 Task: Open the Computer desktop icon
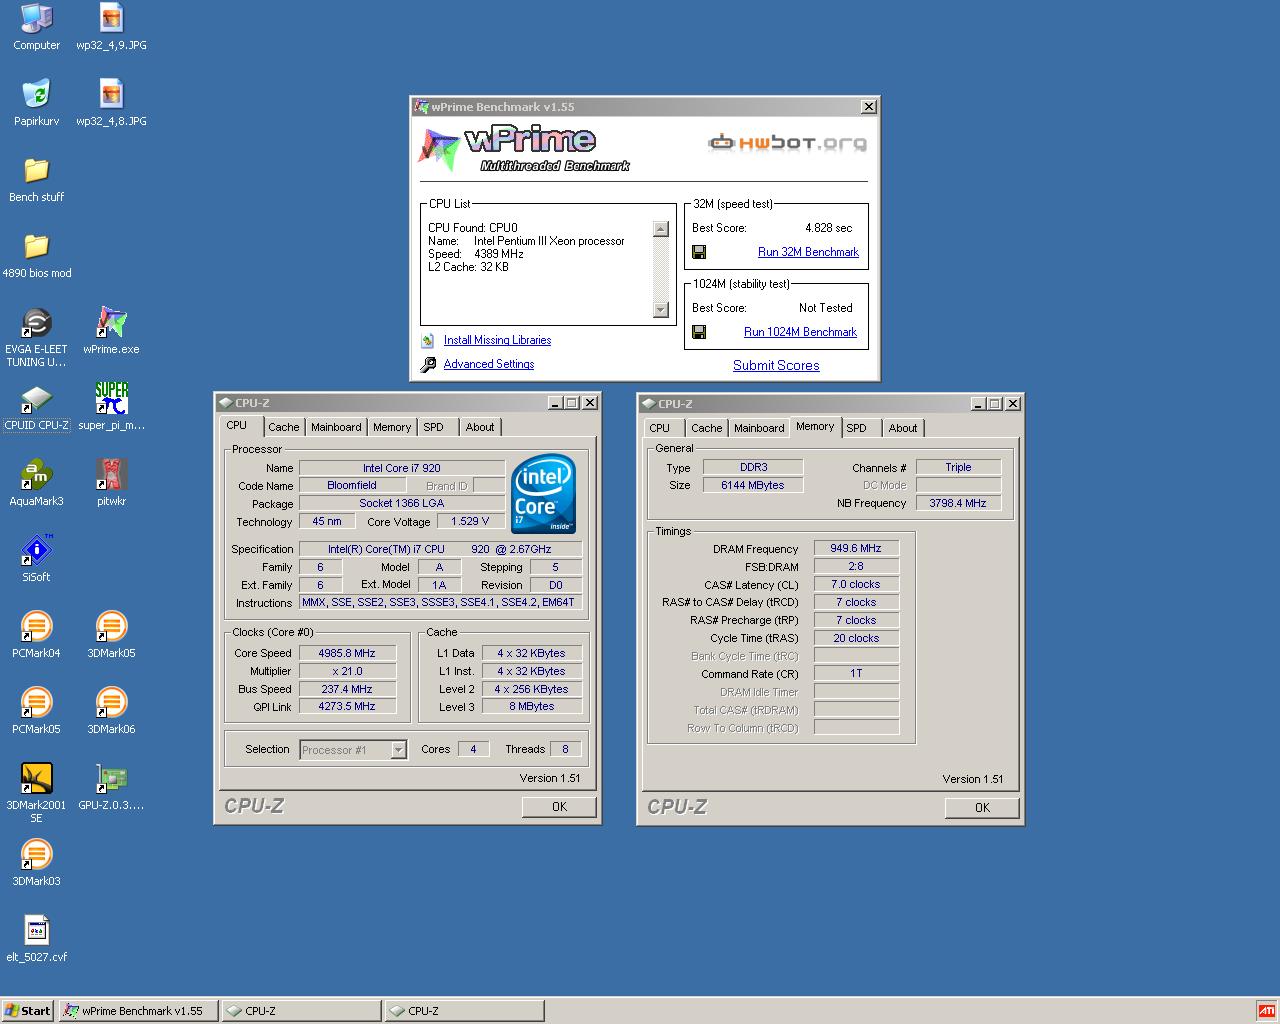[x=36, y=27]
